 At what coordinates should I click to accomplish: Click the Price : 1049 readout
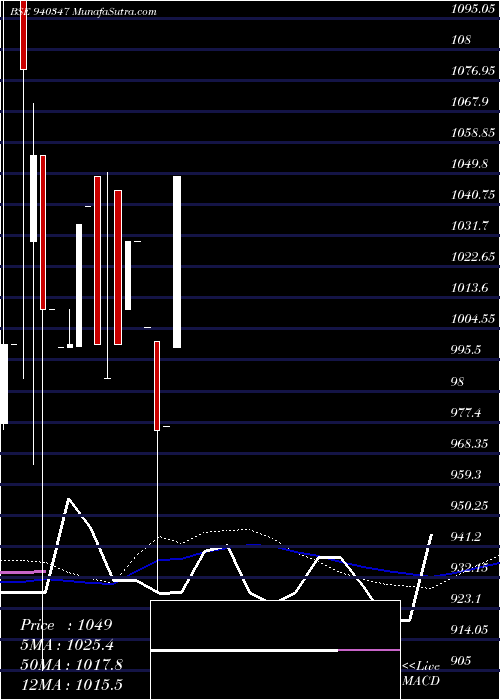click(66, 625)
